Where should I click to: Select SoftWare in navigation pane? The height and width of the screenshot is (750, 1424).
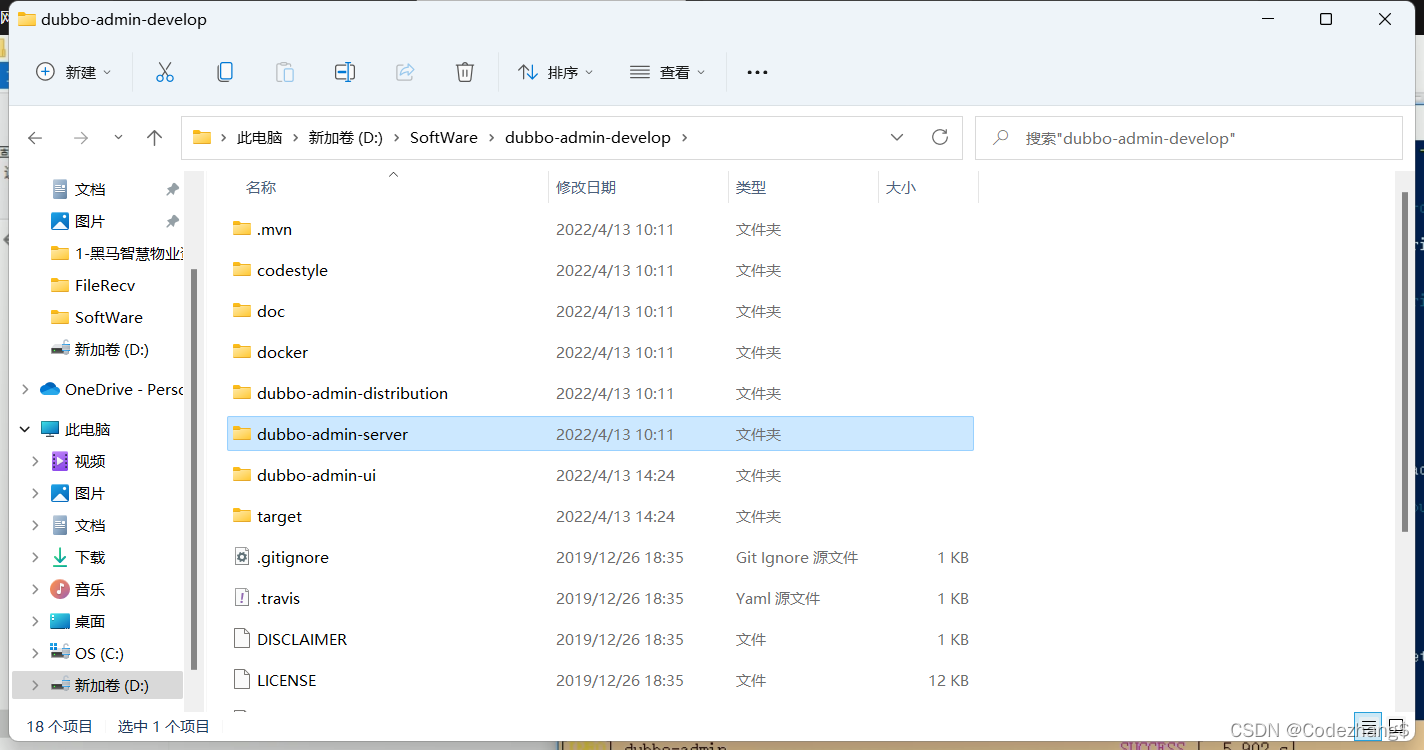point(109,317)
